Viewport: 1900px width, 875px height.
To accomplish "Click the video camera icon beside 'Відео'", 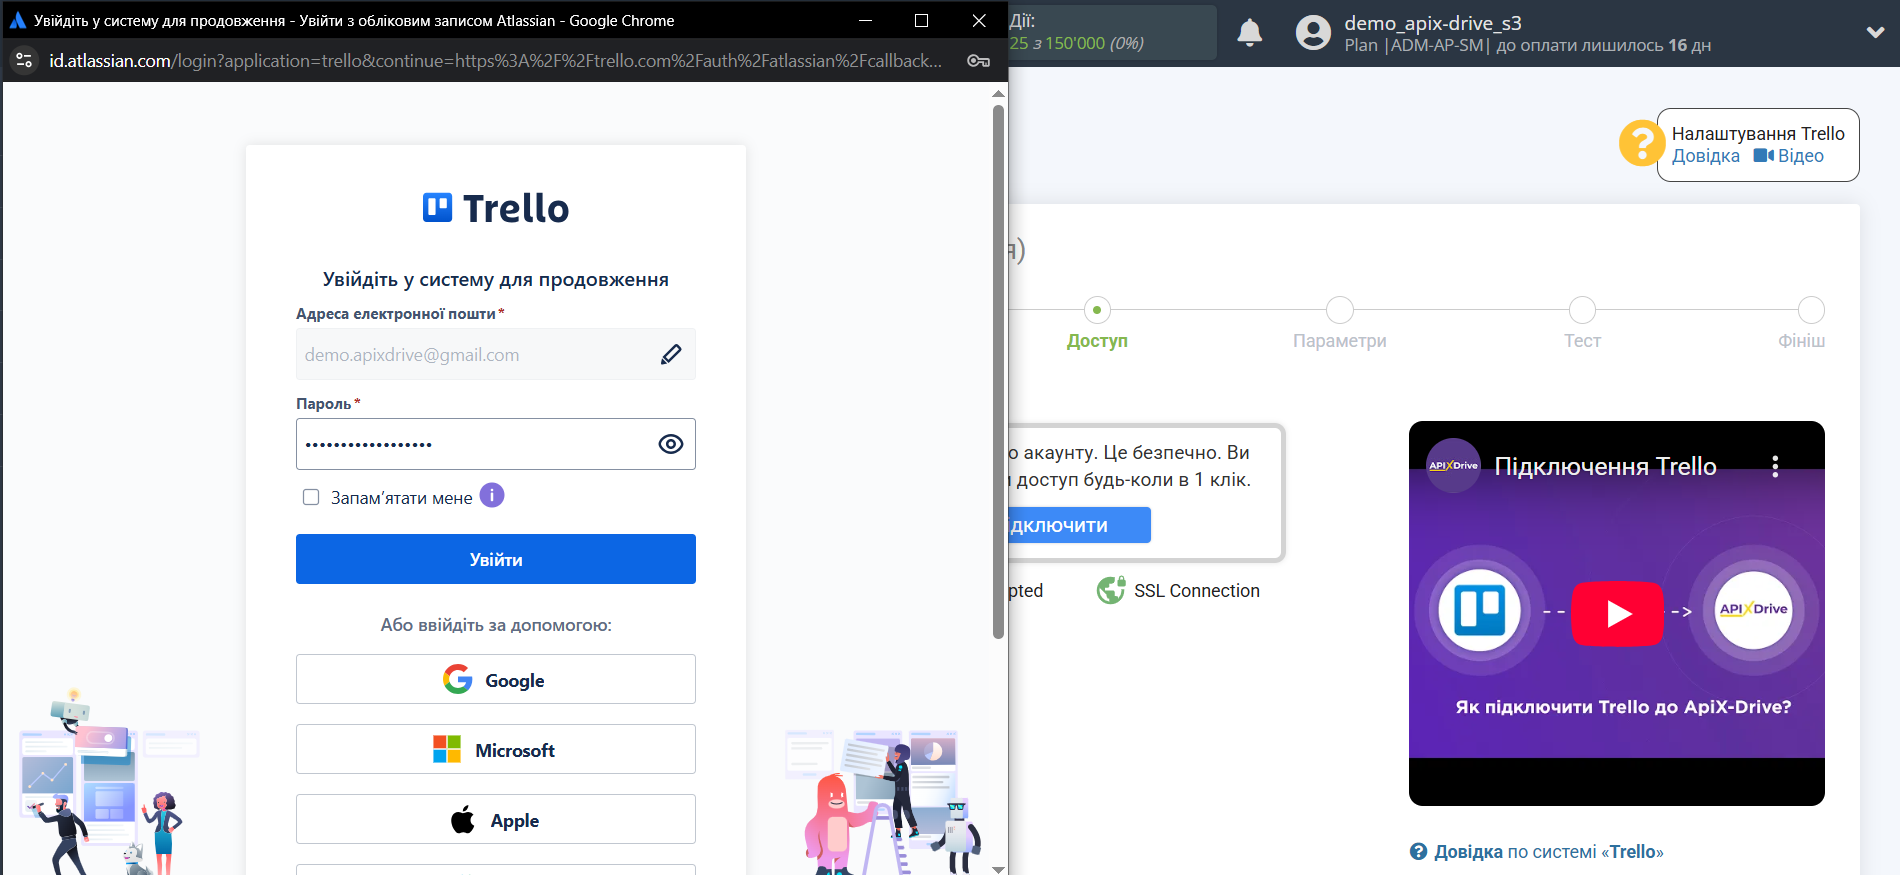I will pyautogui.click(x=1763, y=156).
